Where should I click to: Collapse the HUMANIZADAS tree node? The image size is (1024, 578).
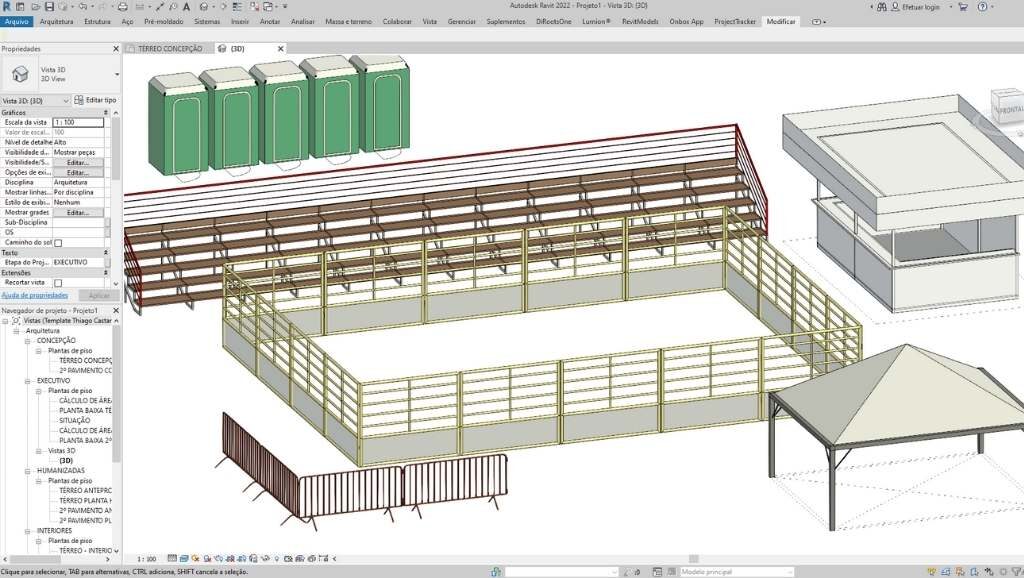(x=28, y=471)
